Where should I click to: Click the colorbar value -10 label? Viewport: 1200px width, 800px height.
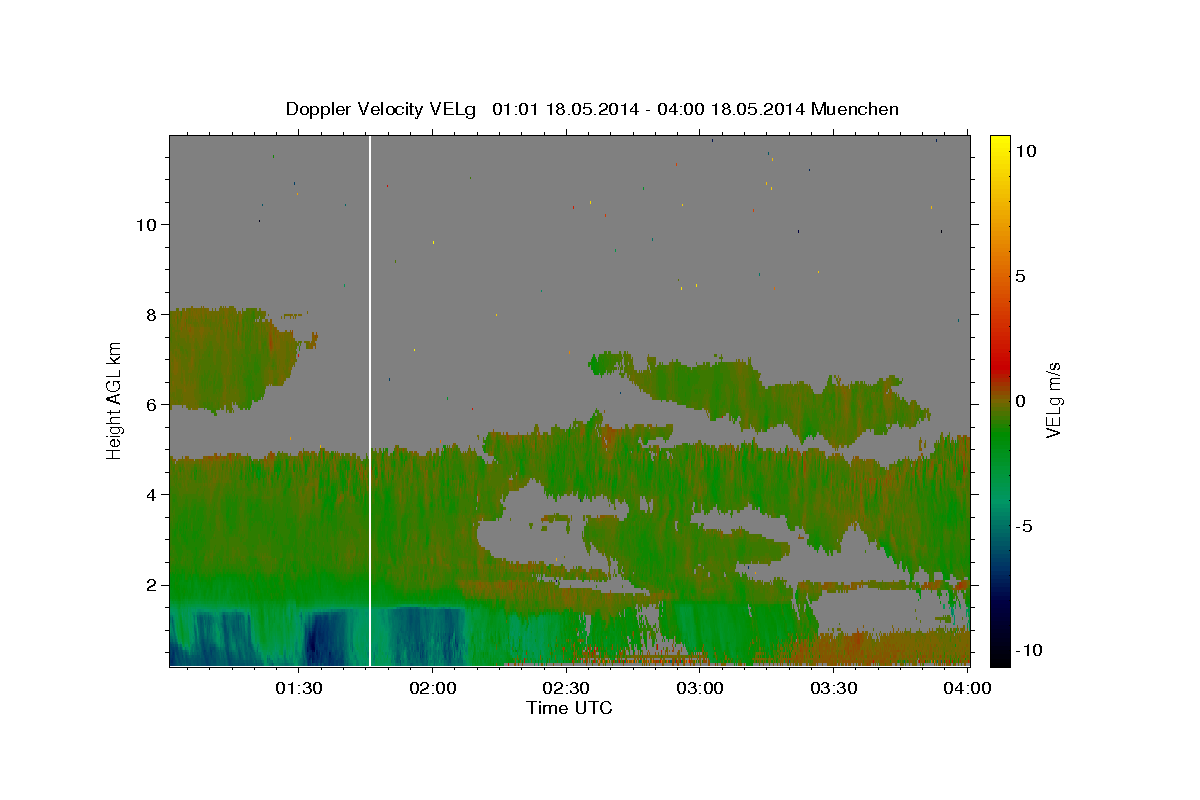pos(1028,651)
